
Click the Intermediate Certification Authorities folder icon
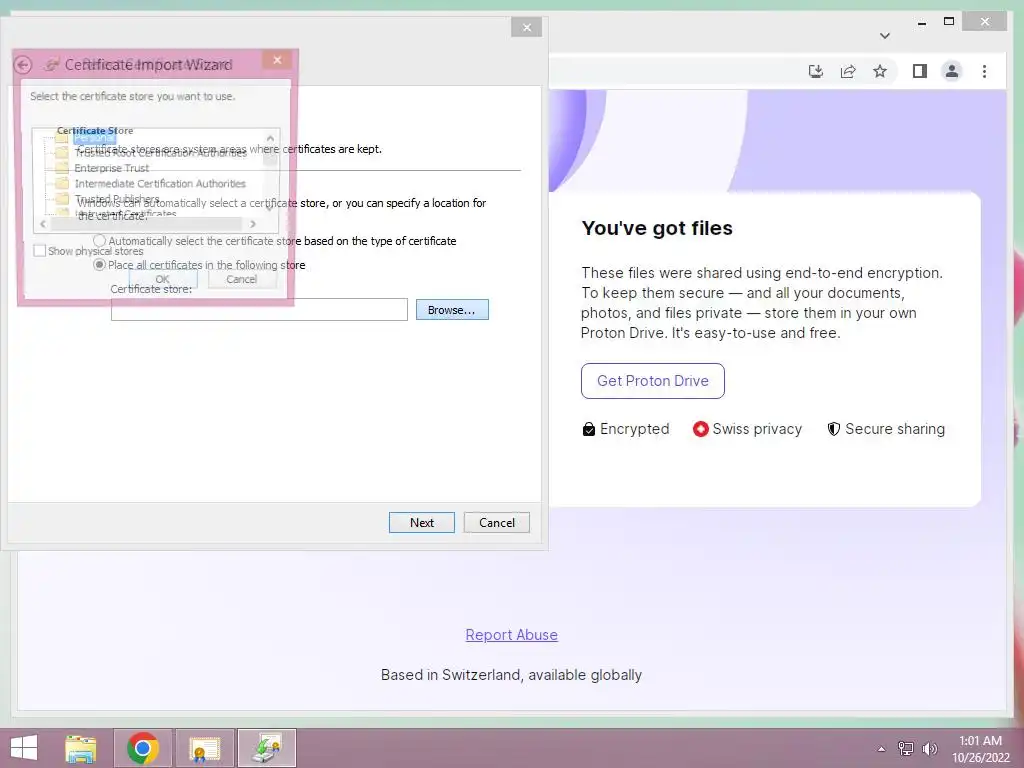pos(62,184)
